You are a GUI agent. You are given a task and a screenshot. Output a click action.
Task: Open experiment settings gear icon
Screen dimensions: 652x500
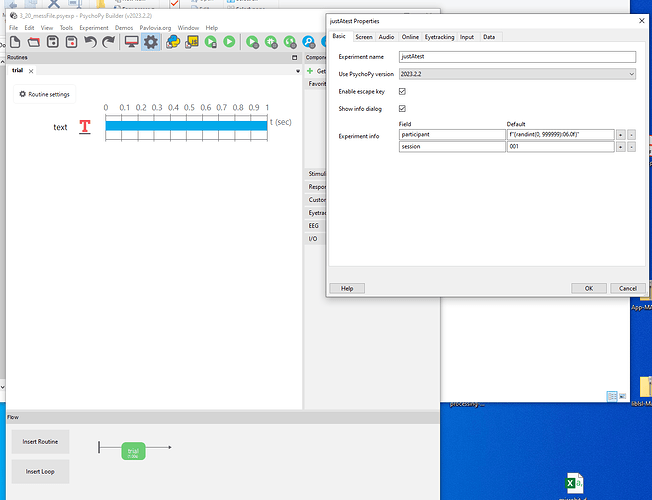(151, 42)
